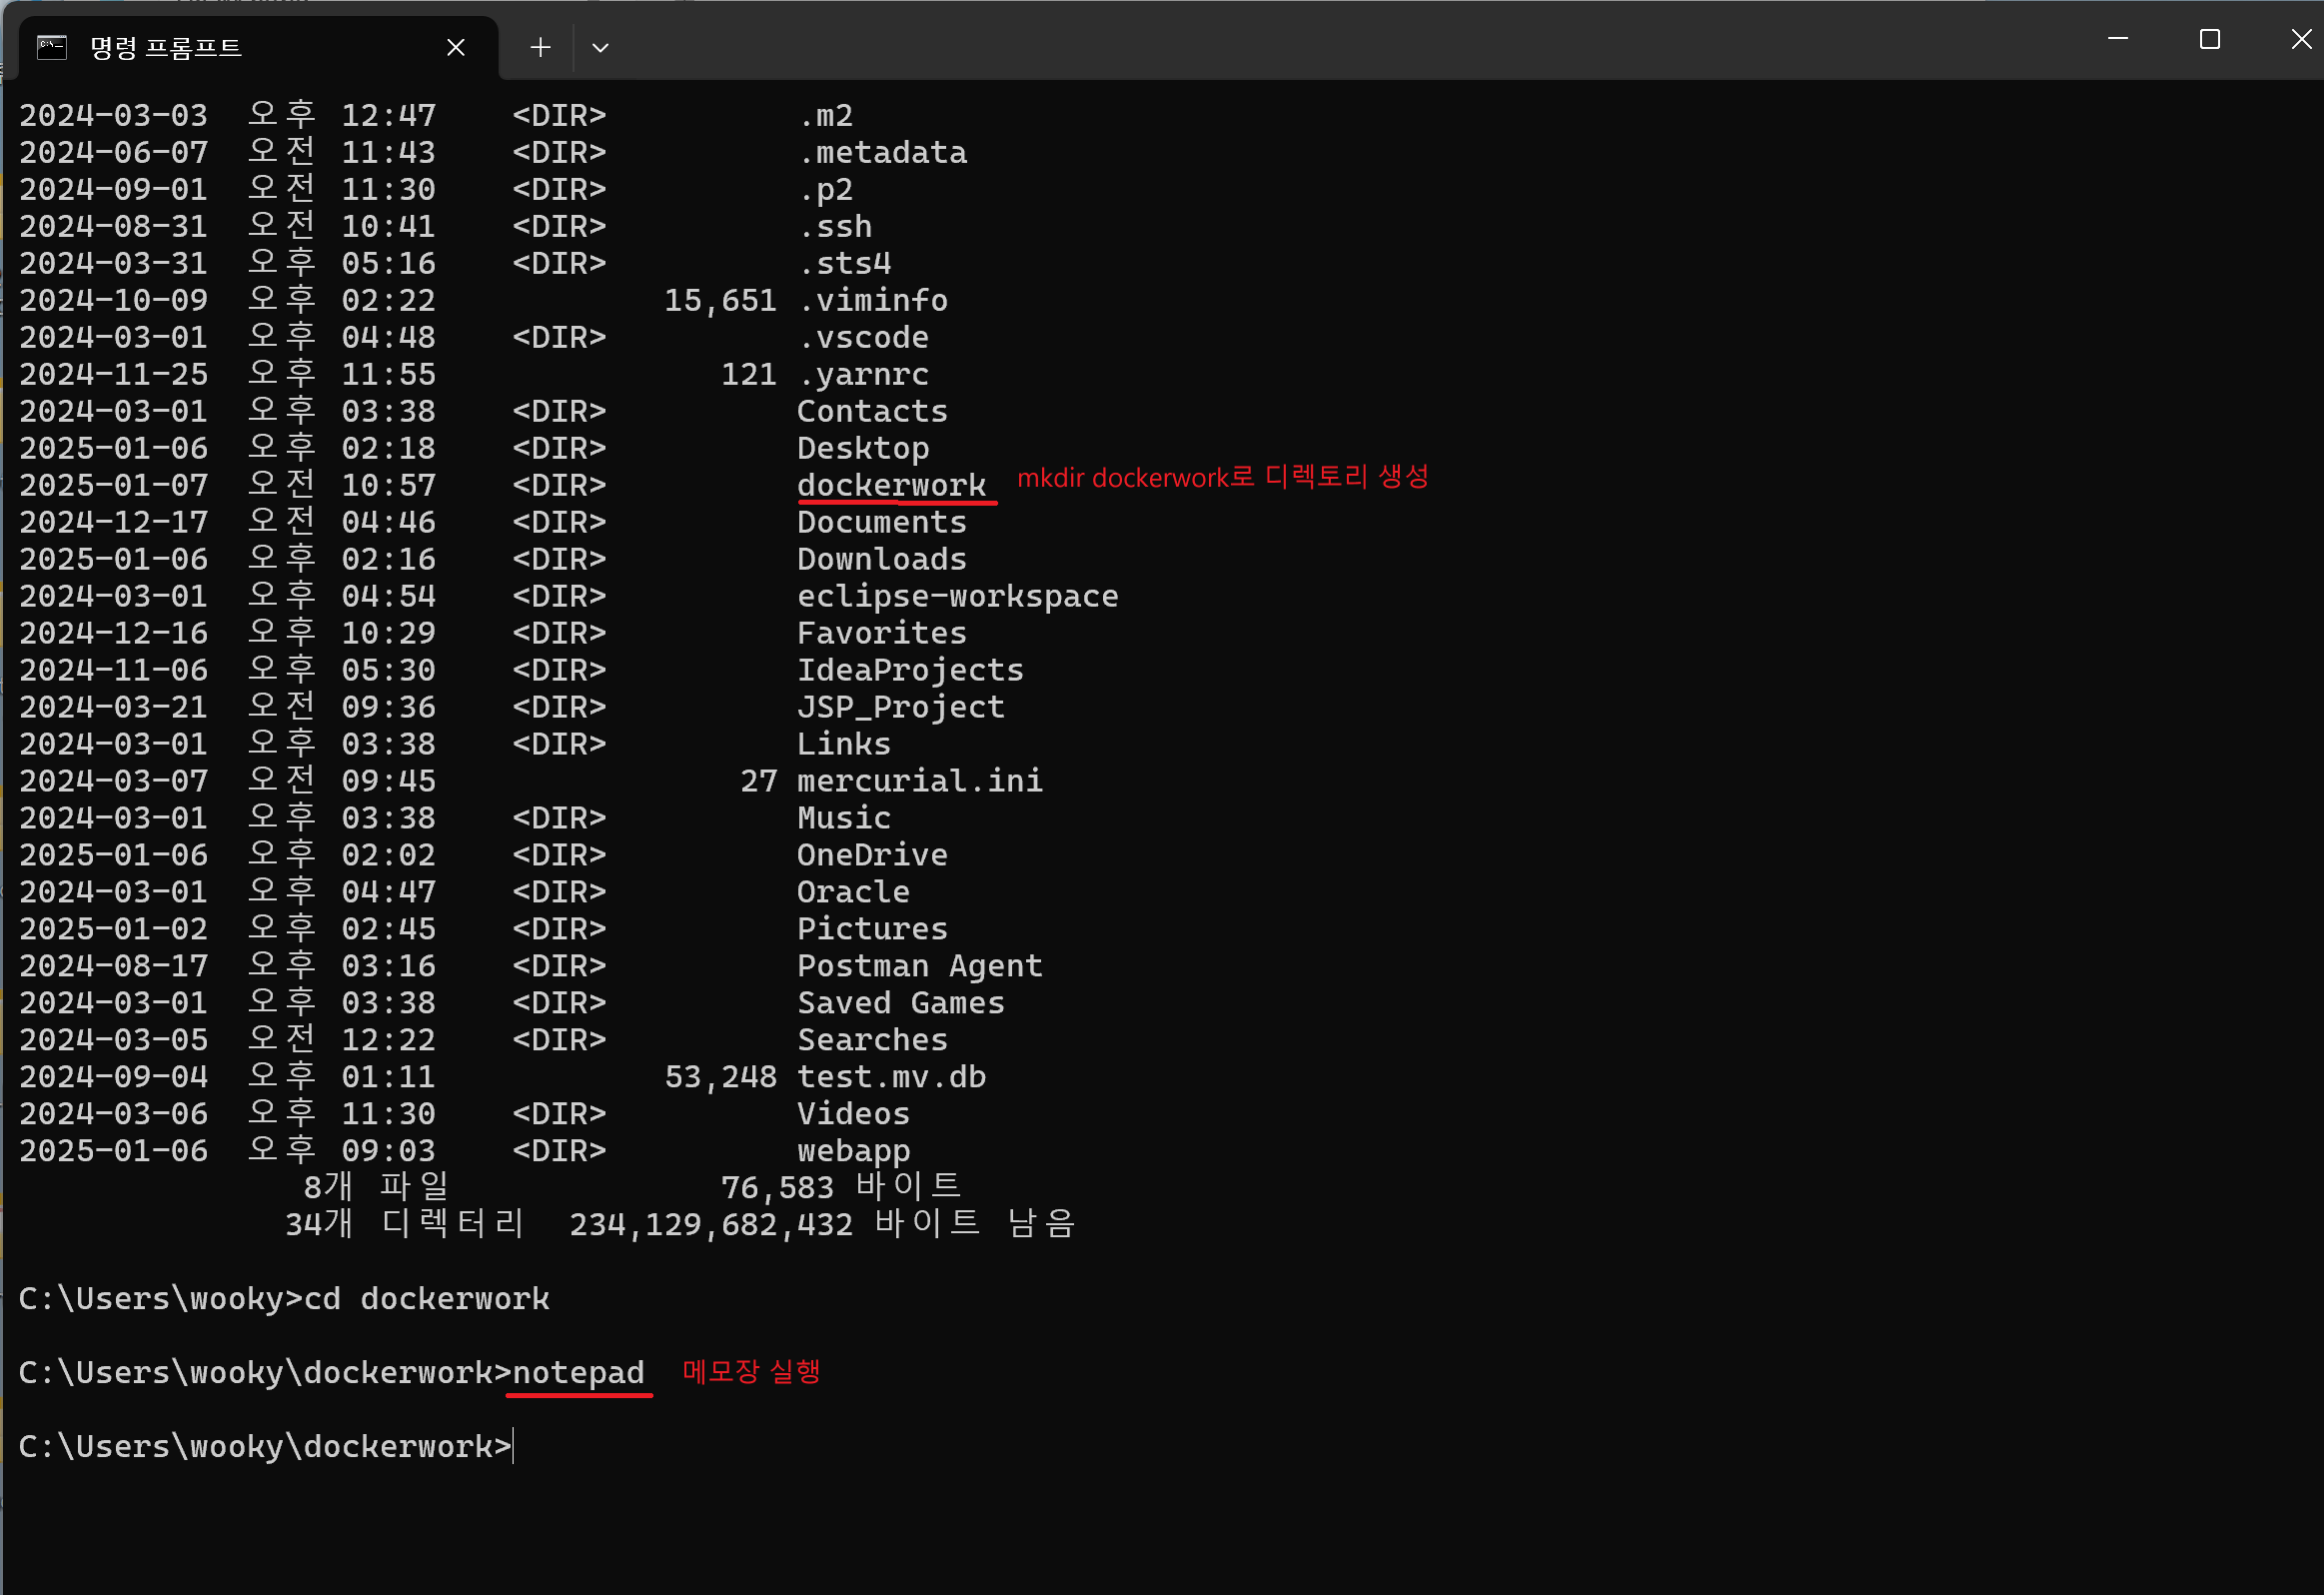Click the test.mv.db file entry
The height and width of the screenshot is (1595, 2324).
tap(891, 1077)
